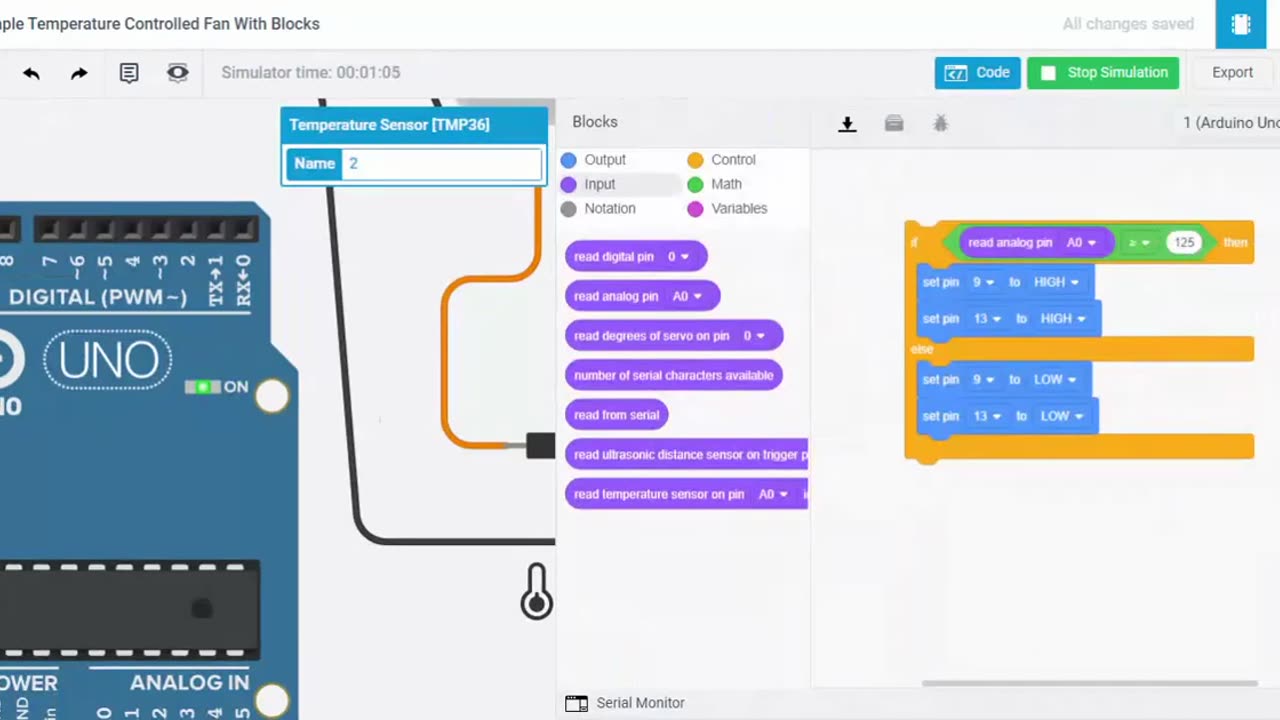The image size is (1280, 720).
Task: Click the horizontal scrollbar of the code workspace
Action: pos(1089,683)
